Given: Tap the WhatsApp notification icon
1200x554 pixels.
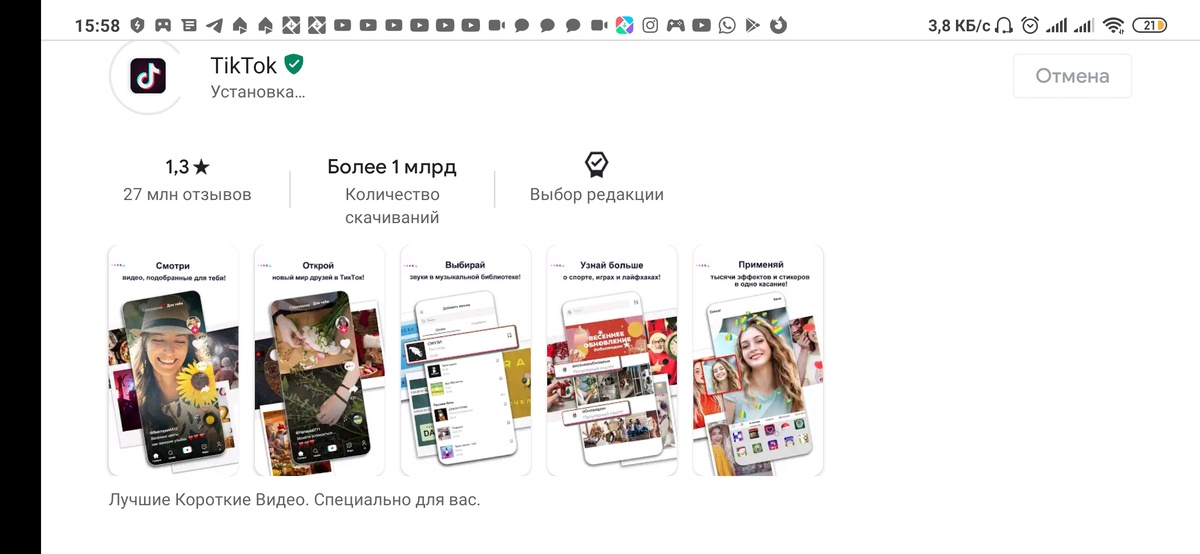Looking at the screenshot, I should [727, 25].
